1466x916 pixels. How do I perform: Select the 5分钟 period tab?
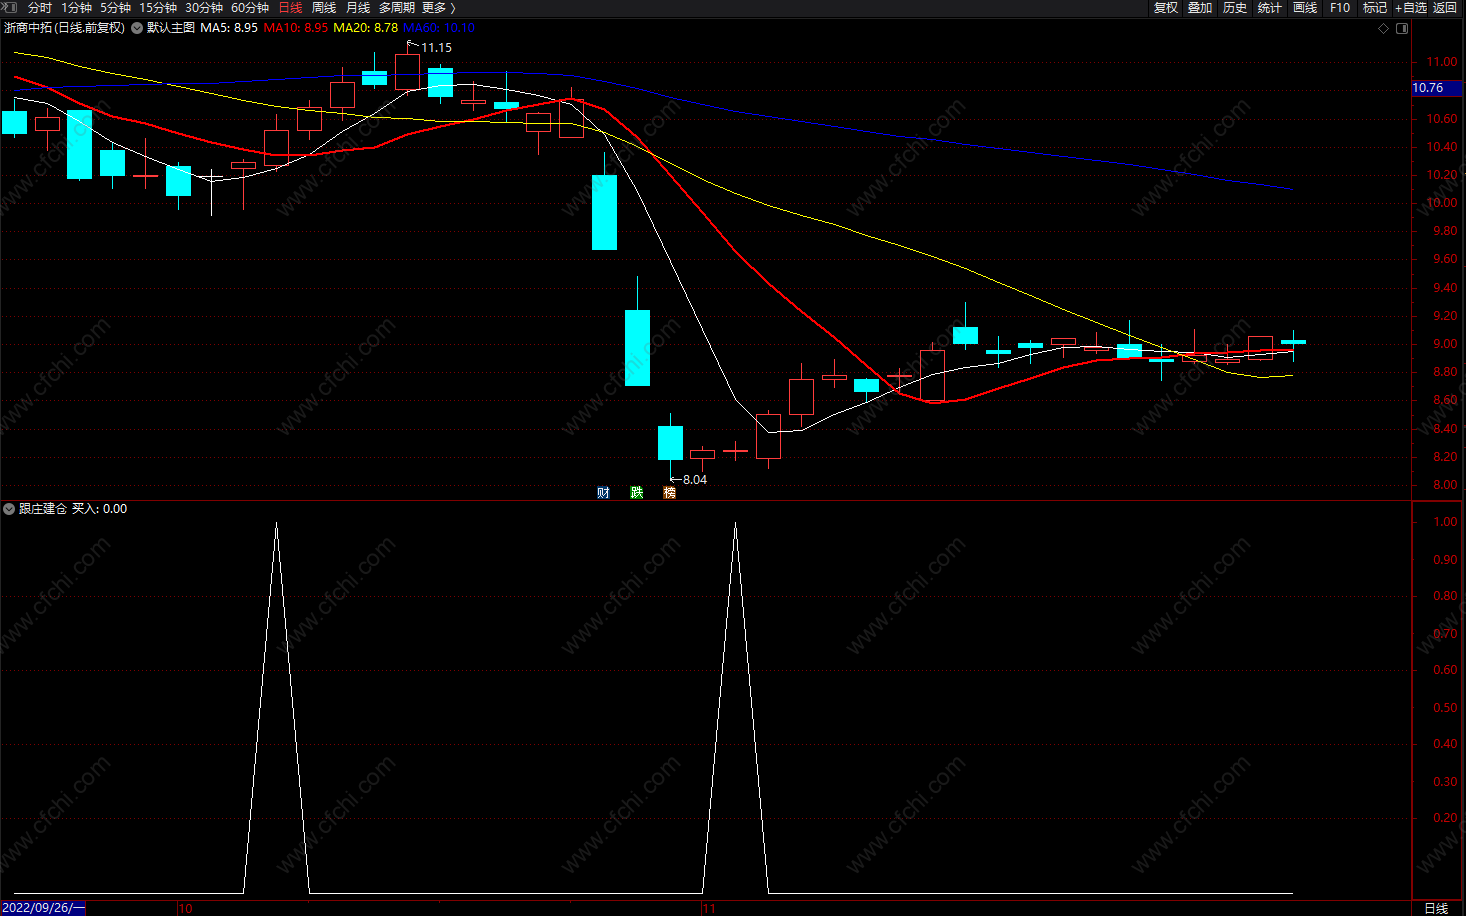click(x=115, y=7)
